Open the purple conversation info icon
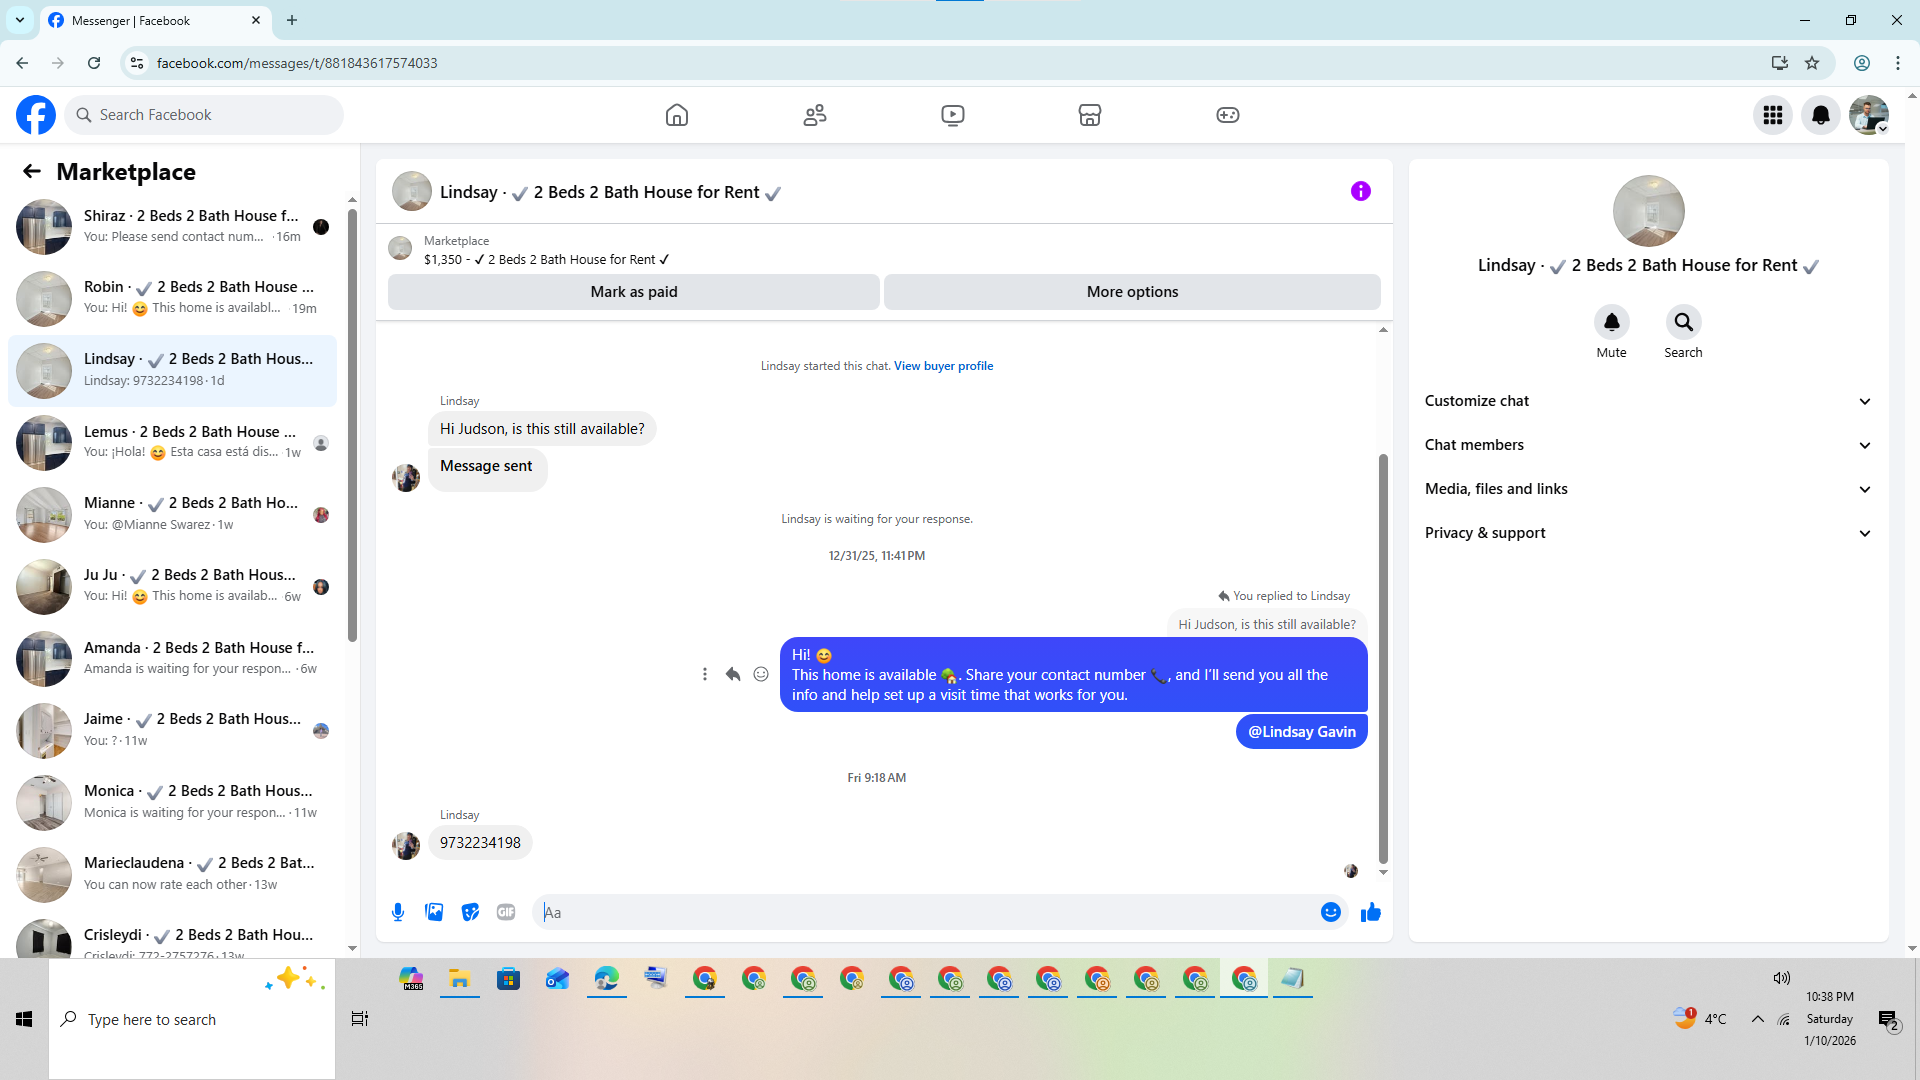Image resolution: width=1920 pixels, height=1080 pixels. click(1360, 191)
